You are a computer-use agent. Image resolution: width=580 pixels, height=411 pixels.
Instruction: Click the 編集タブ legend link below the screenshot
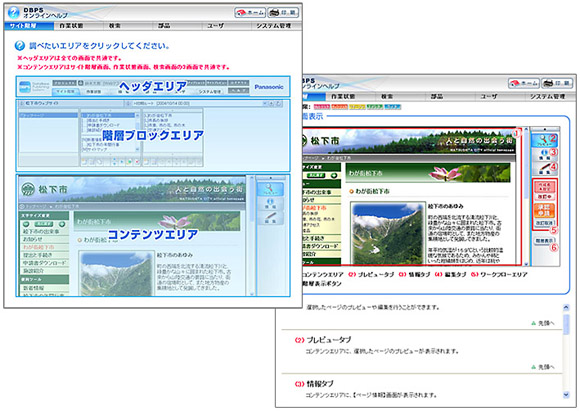click(x=451, y=274)
